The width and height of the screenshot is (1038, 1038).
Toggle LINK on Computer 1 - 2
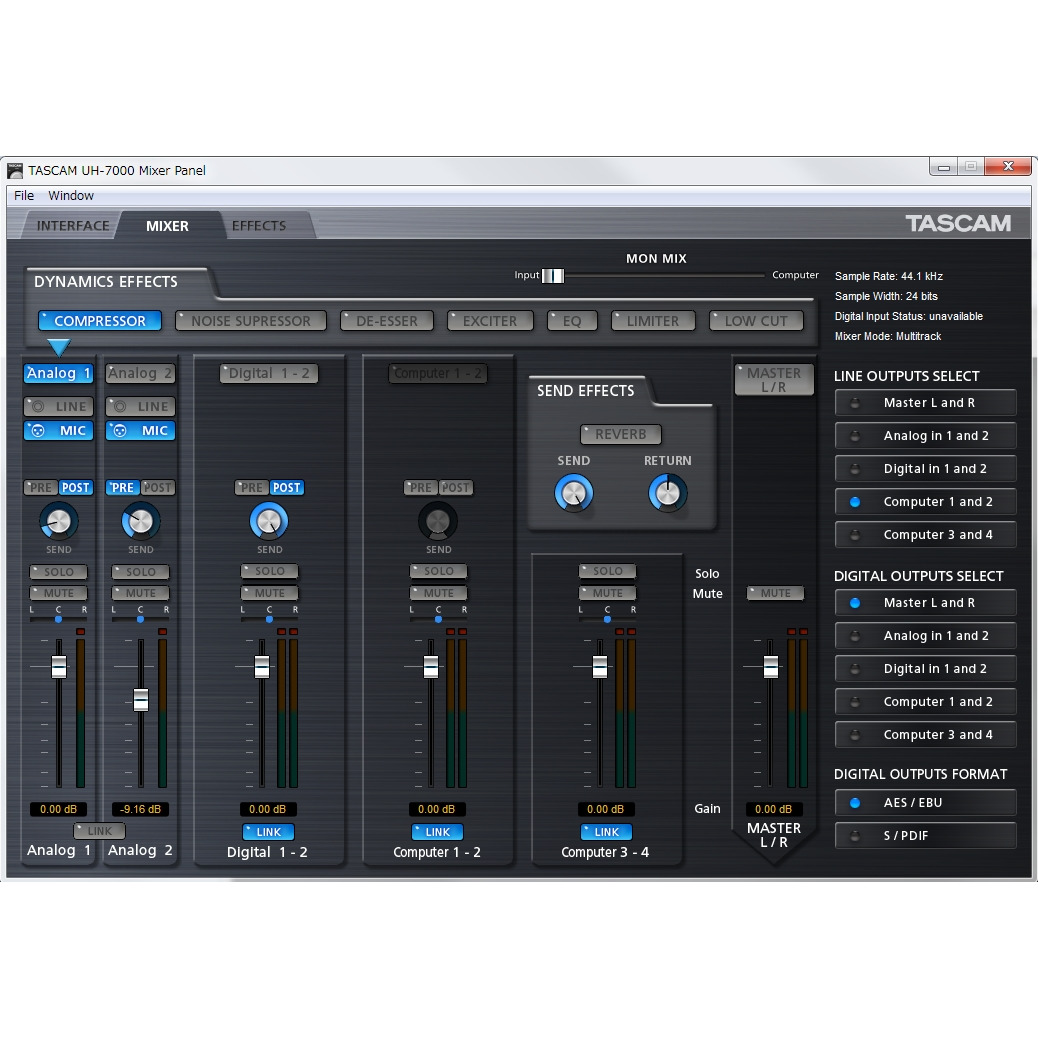(438, 832)
